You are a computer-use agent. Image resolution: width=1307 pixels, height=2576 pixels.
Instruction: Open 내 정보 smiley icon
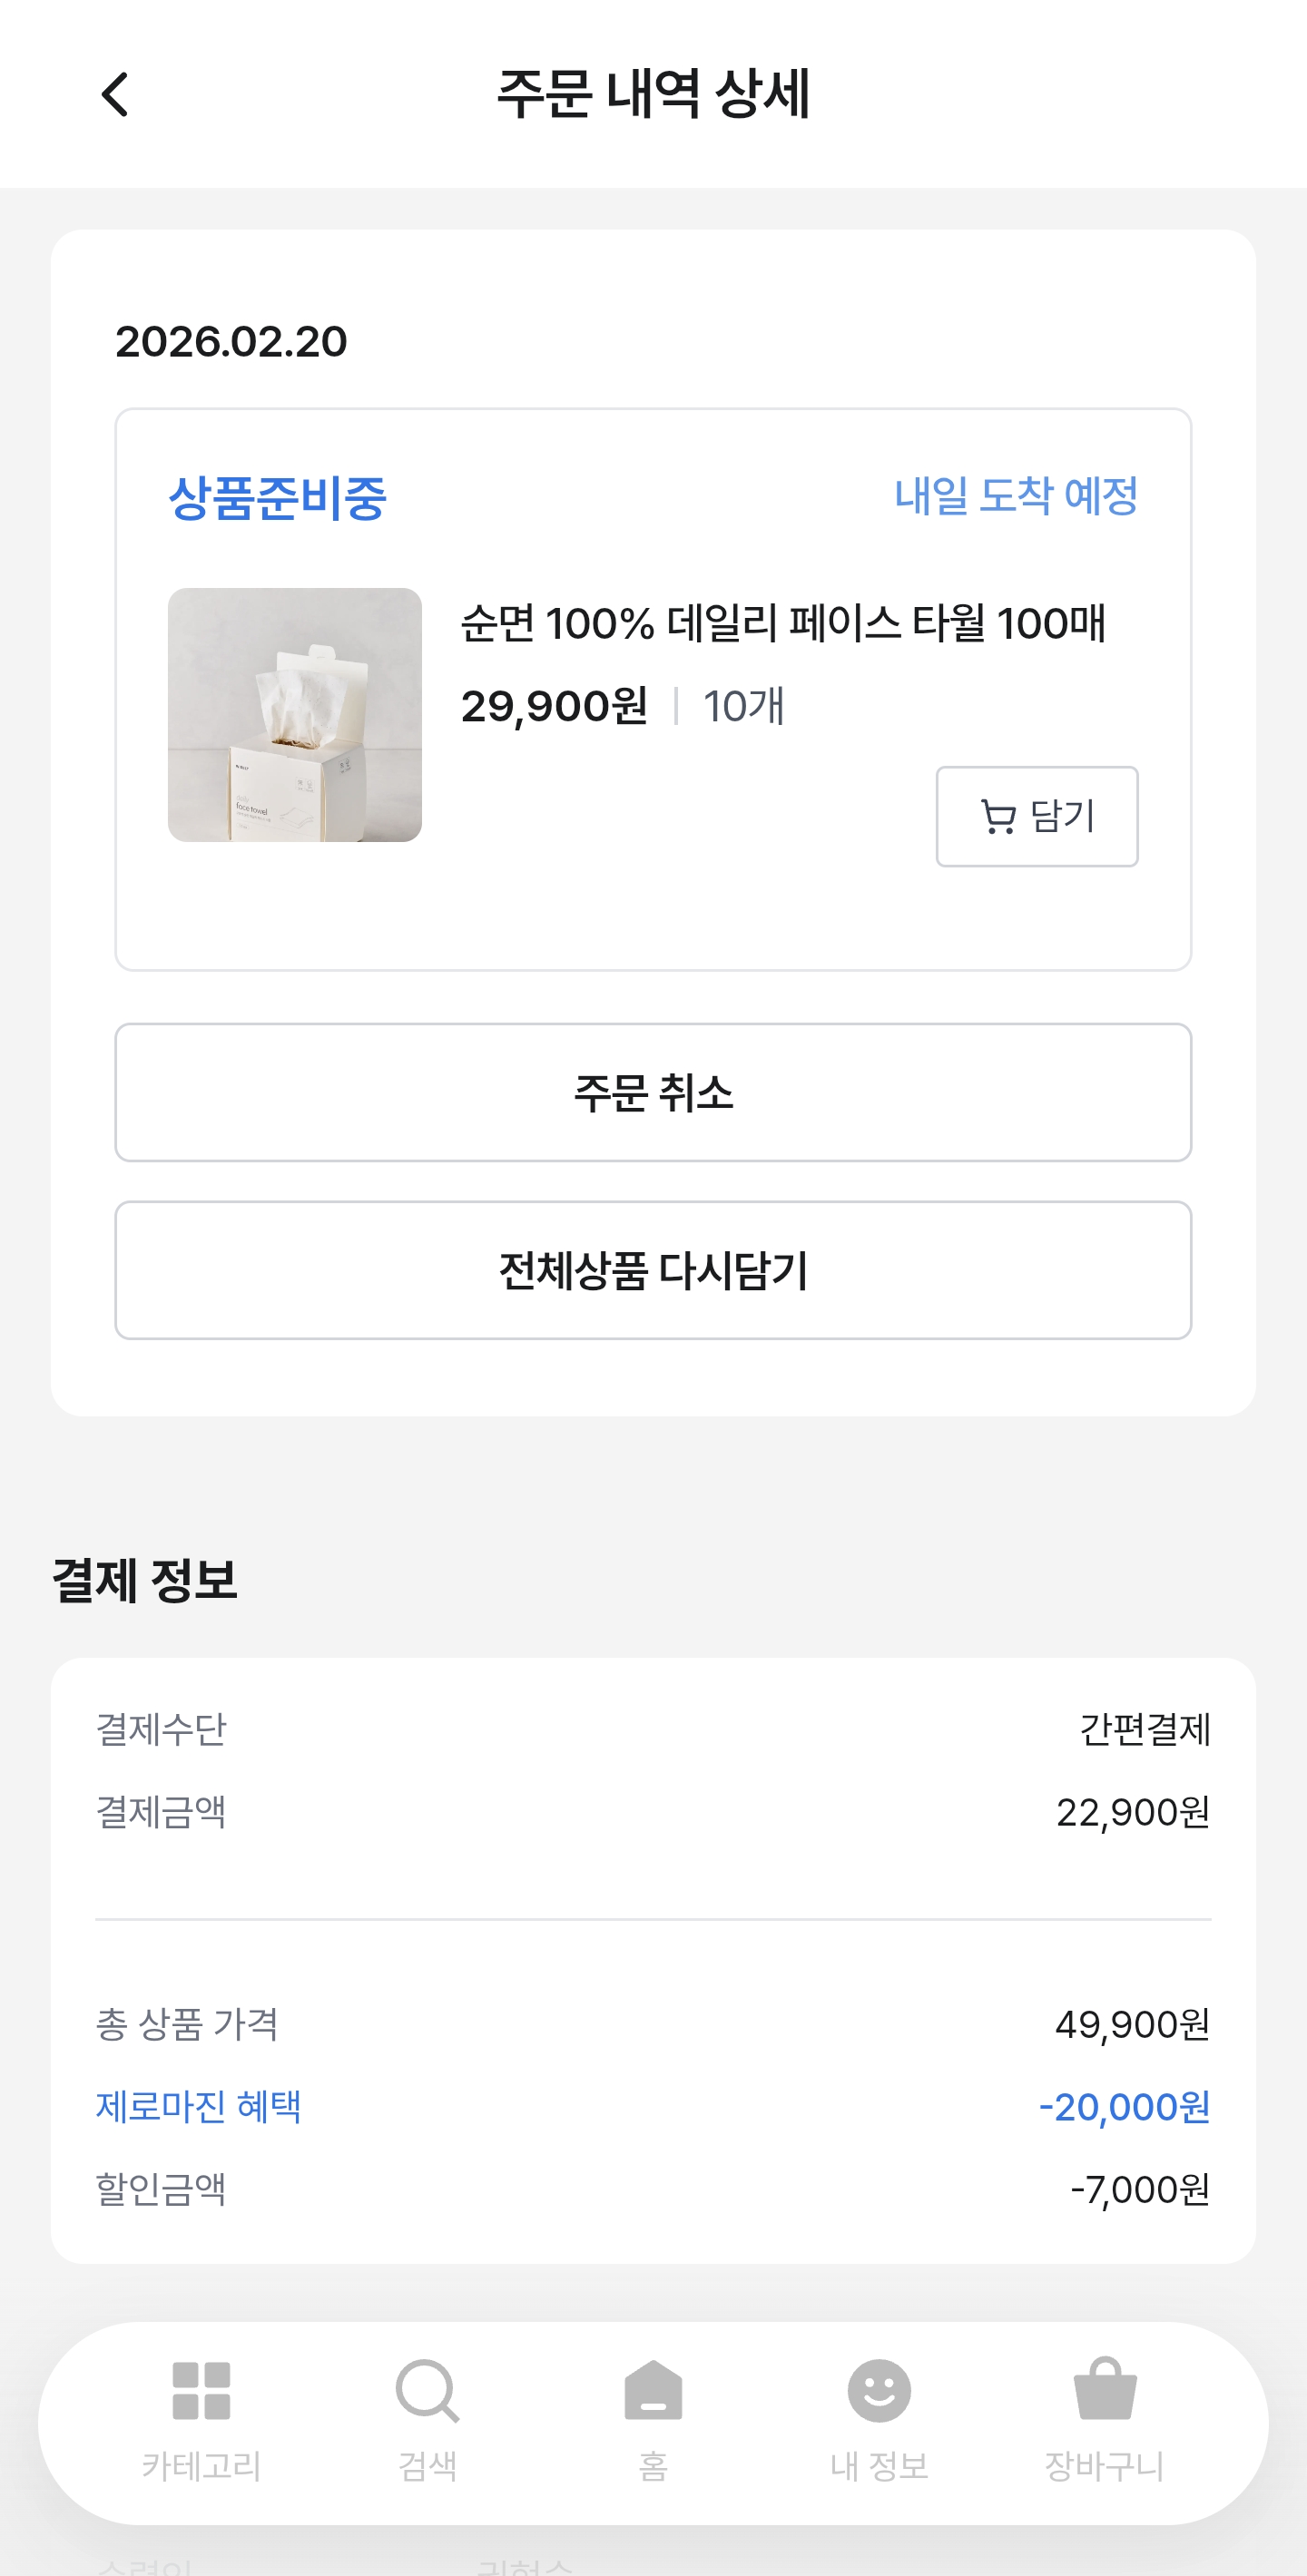pyautogui.click(x=879, y=2391)
